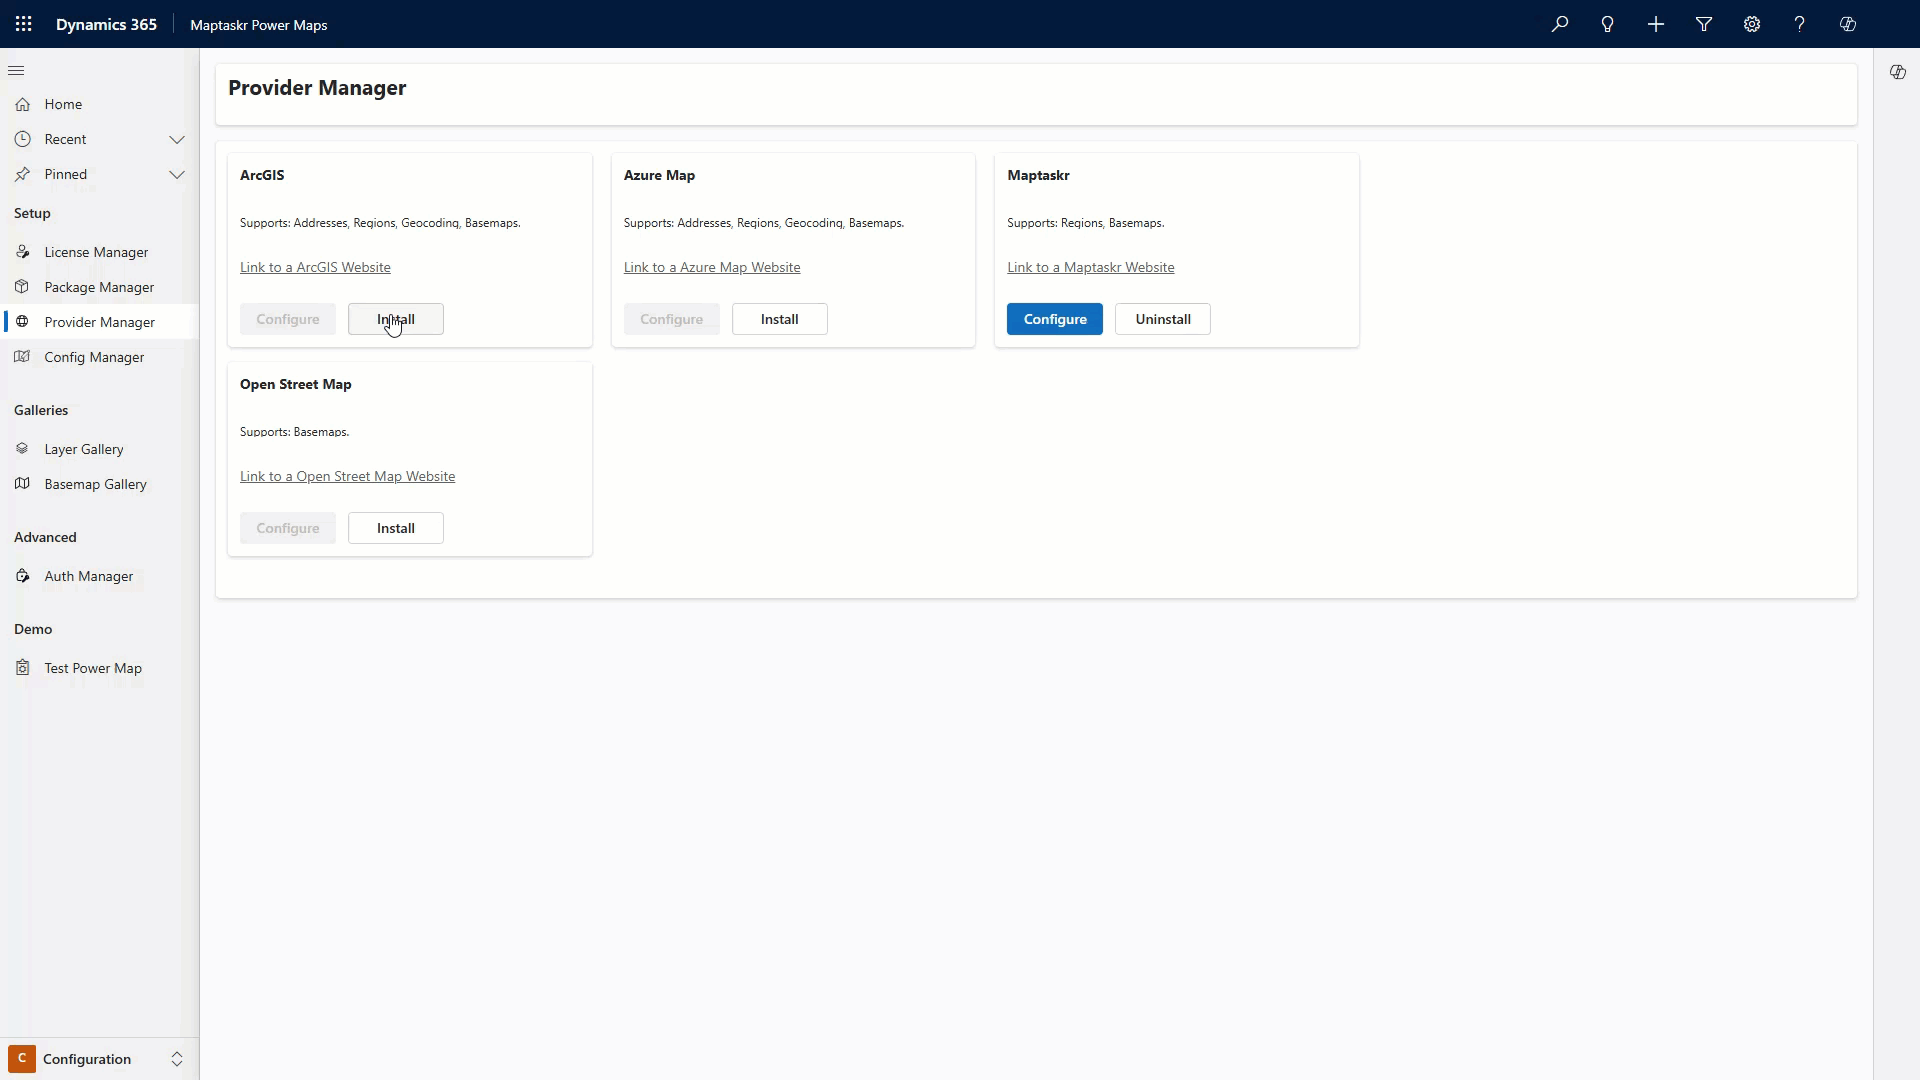
Task: Open the advanced find filter icon
Action: click(1704, 24)
